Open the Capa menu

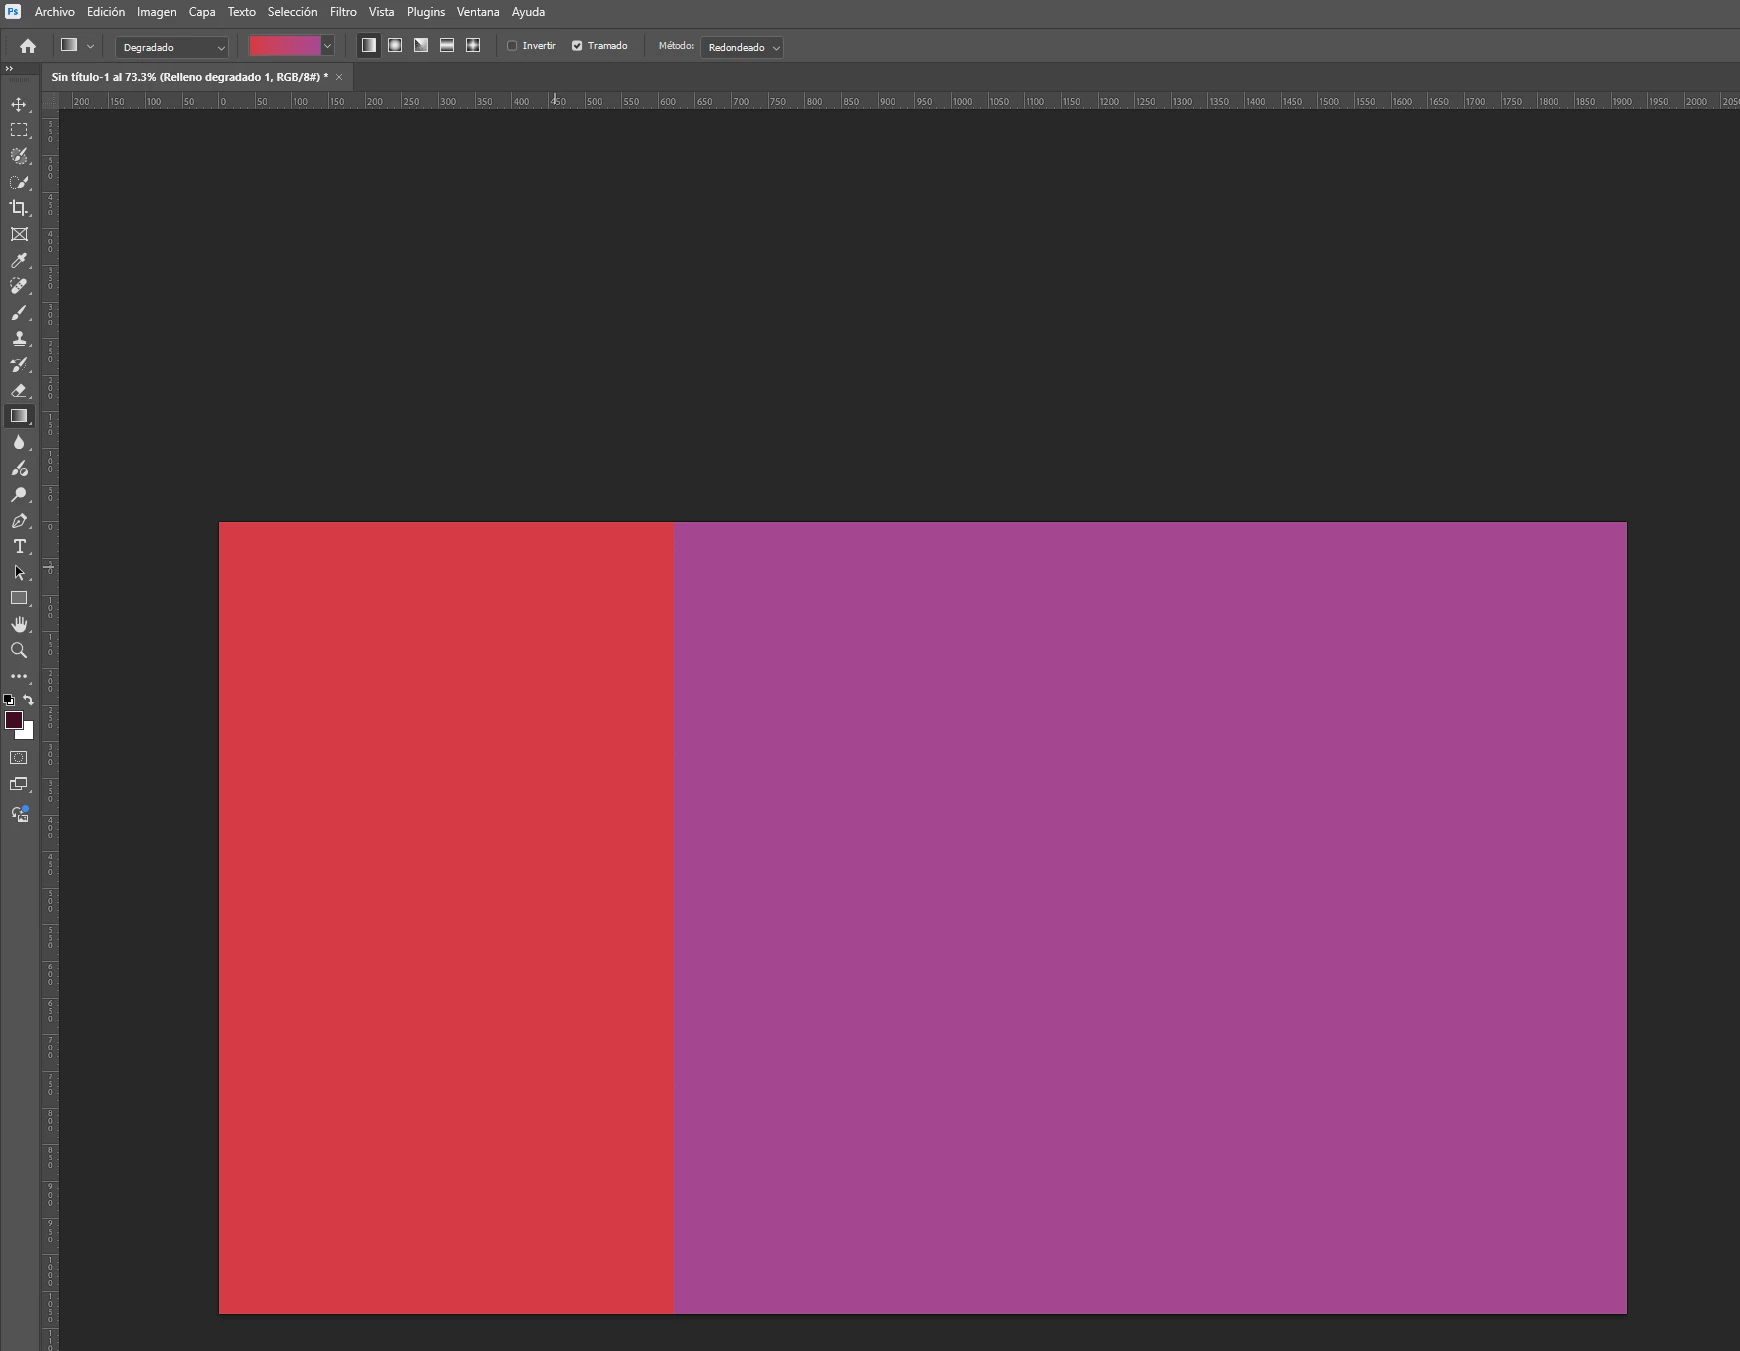tap(202, 12)
